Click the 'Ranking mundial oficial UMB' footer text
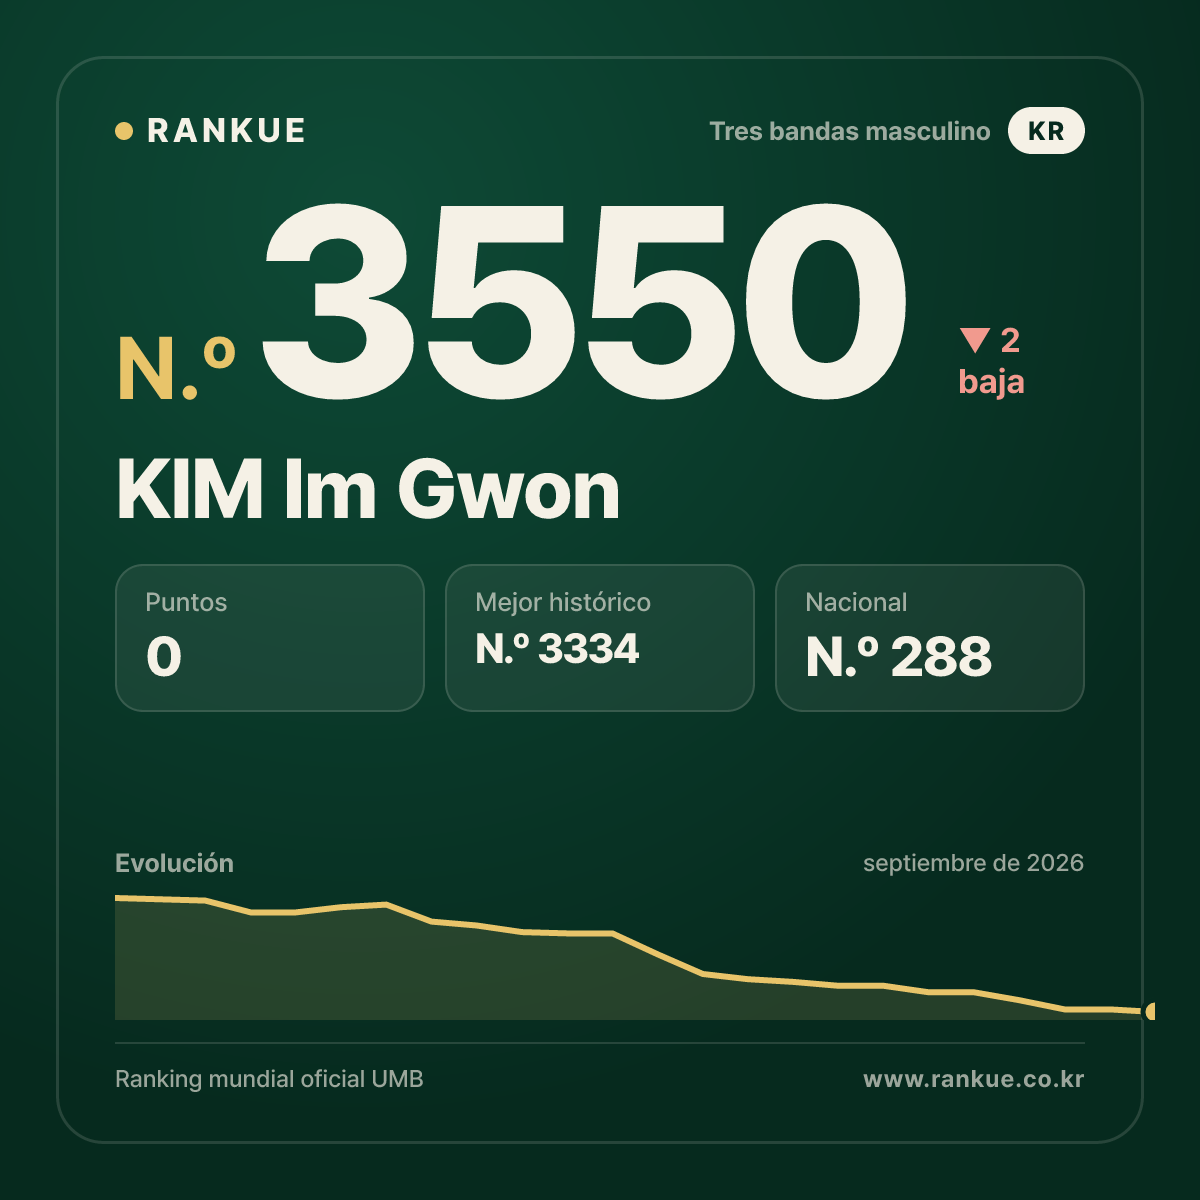Image resolution: width=1200 pixels, height=1200 pixels. [269, 1079]
